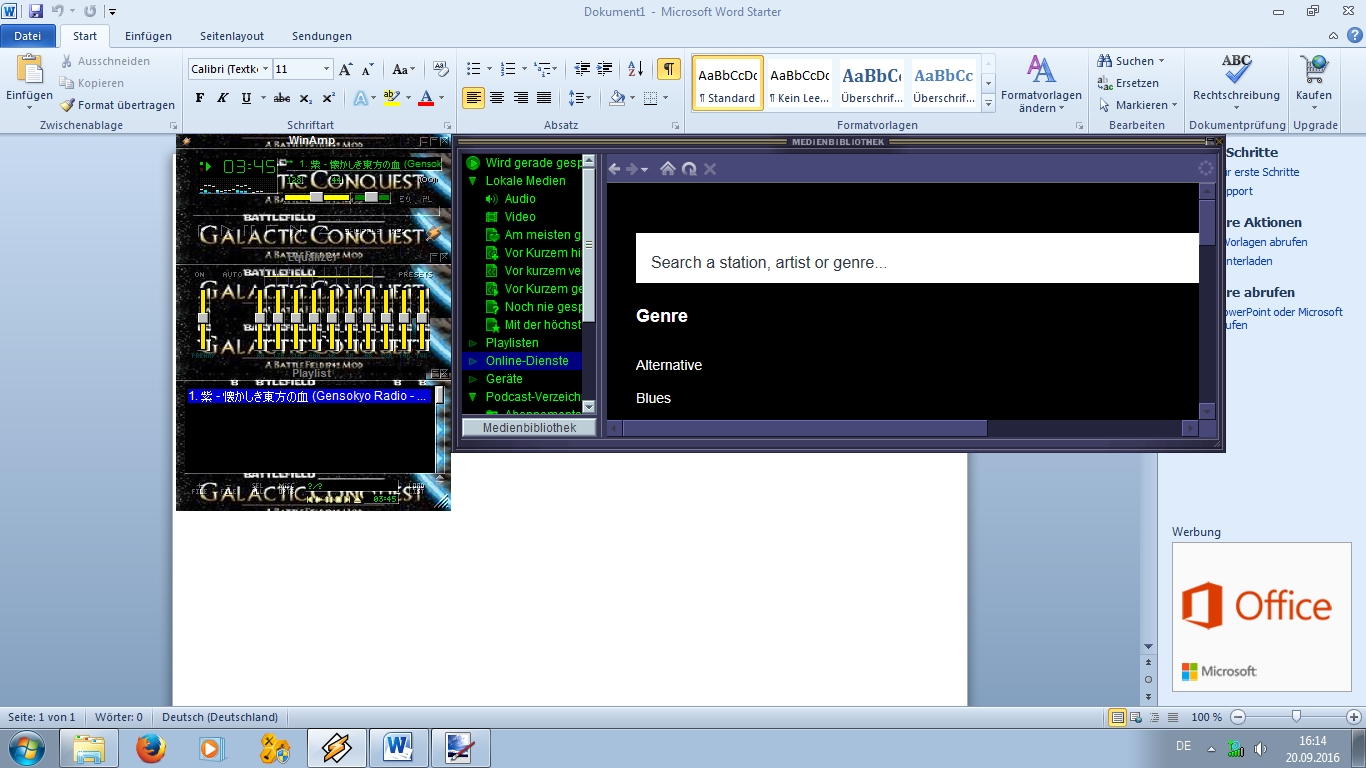
Task: Toggle strikethrough text formatting
Action: point(282,98)
